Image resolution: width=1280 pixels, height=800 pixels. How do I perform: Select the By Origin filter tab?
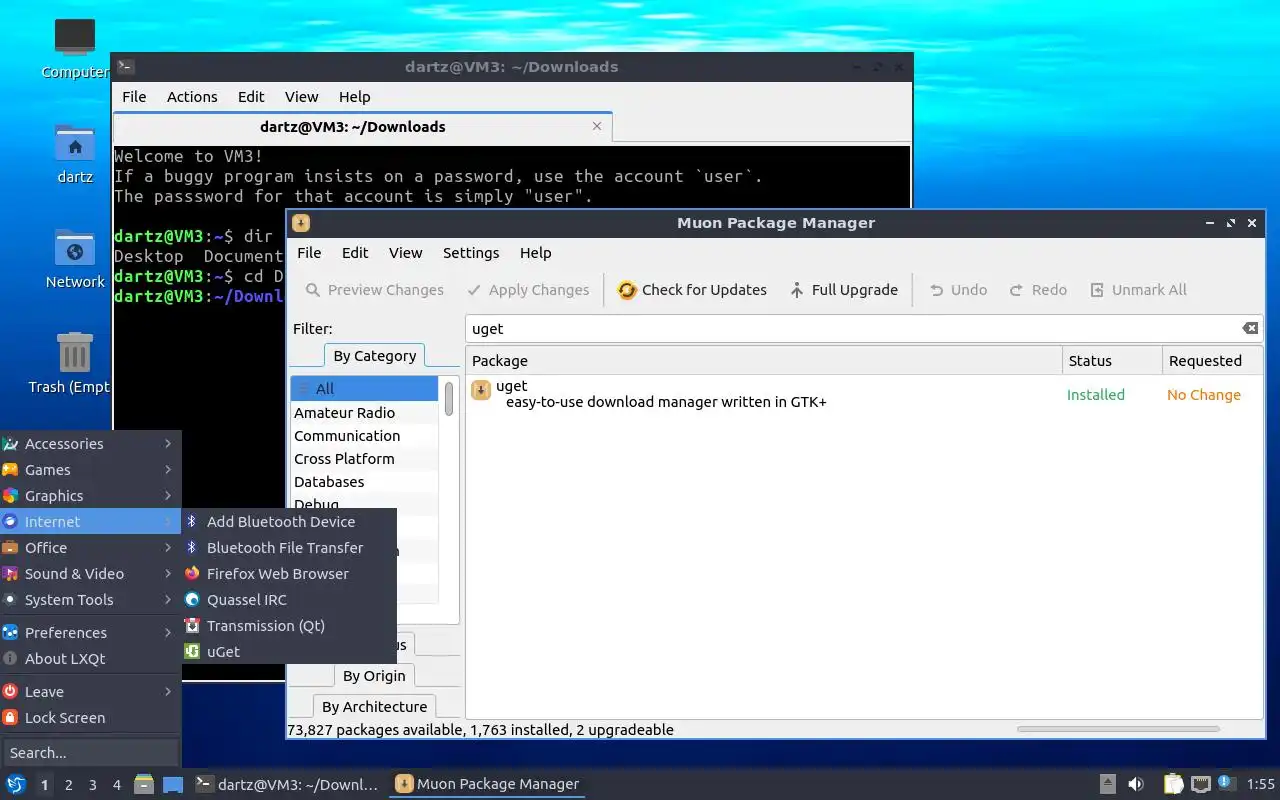click(374, 676)
